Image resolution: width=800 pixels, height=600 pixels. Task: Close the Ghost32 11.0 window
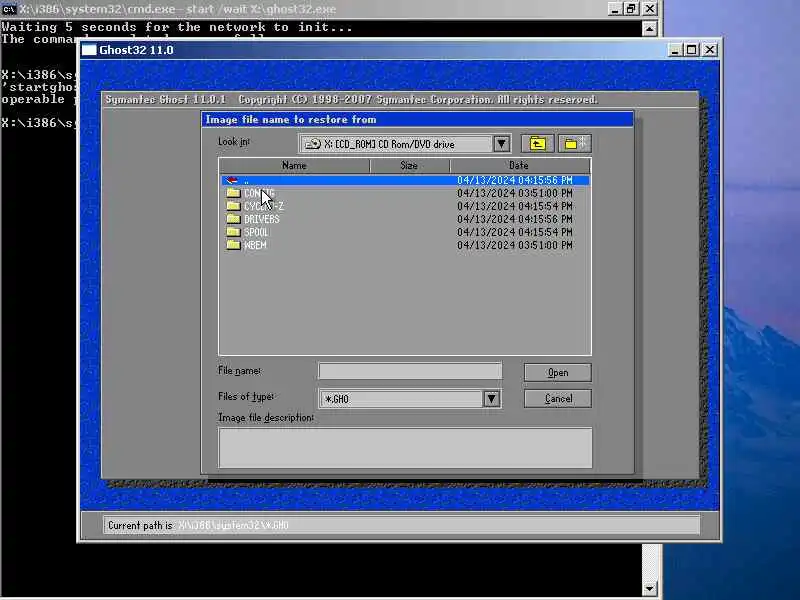pos(710,50)
